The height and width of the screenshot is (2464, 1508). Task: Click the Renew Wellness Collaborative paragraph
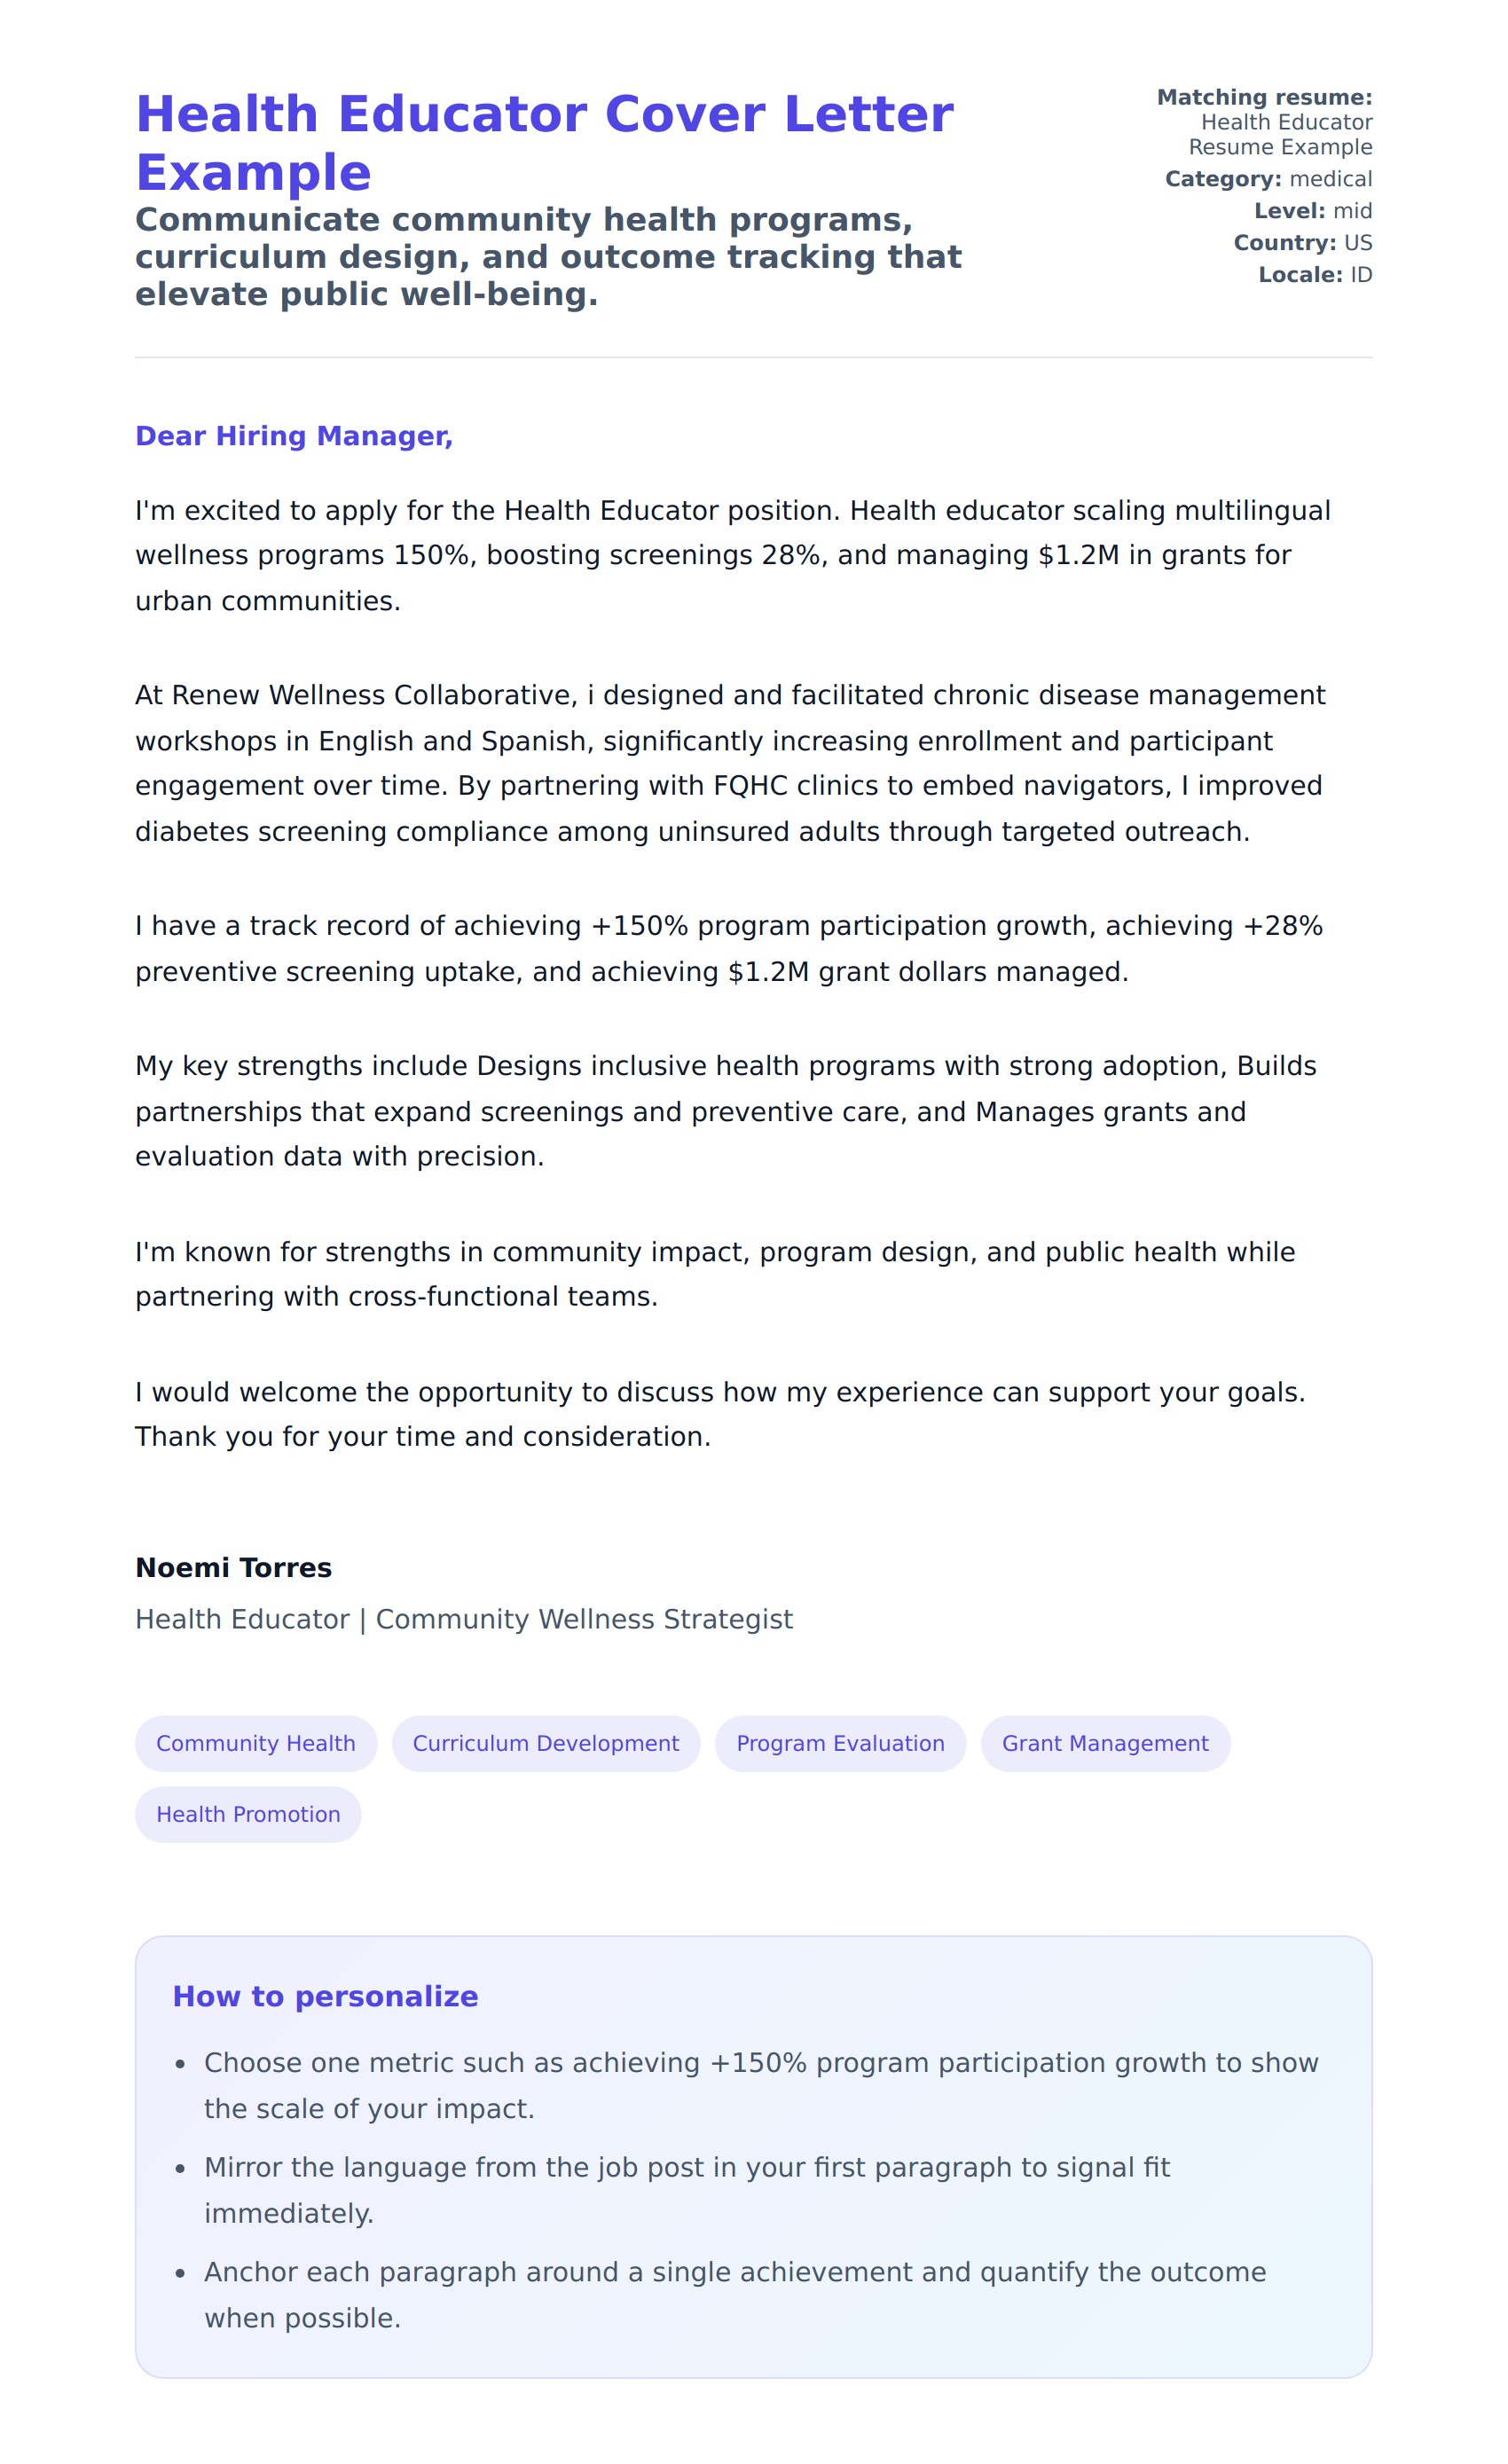(730, 763)
